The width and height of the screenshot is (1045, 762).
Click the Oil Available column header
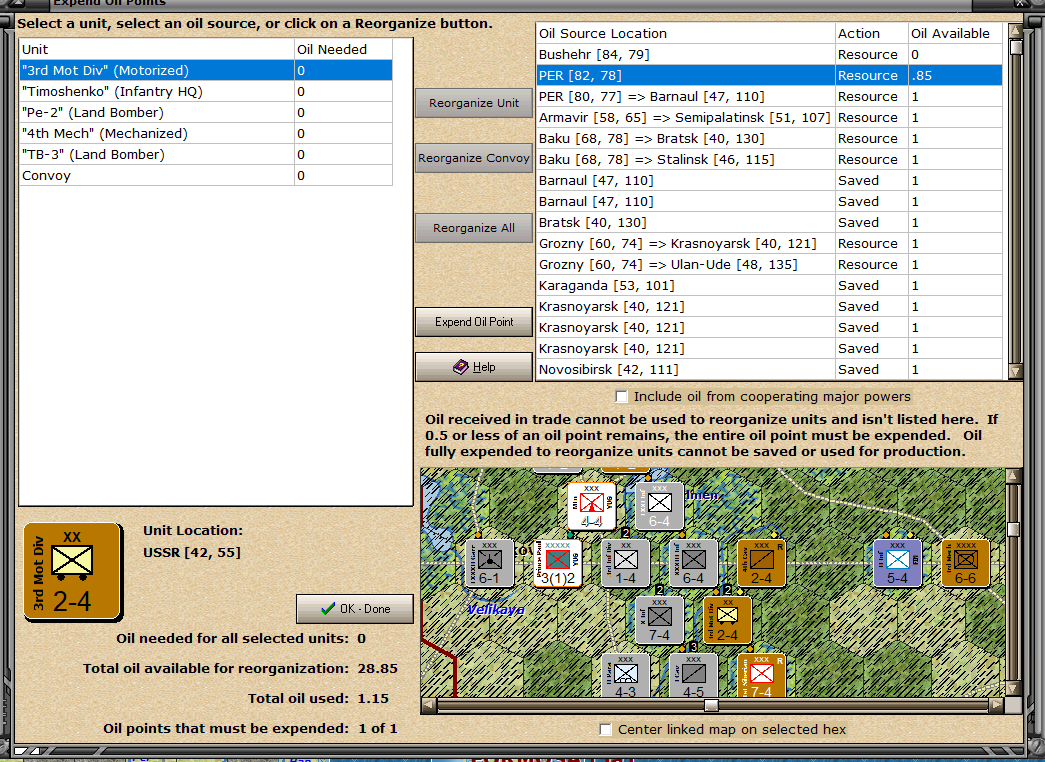tap(955, 33)
